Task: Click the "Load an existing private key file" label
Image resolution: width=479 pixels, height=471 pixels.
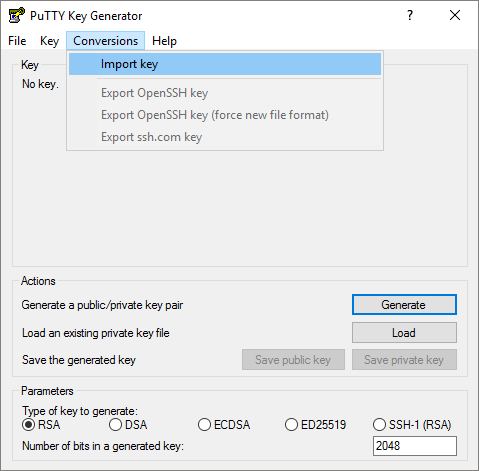Action: click(96, 333)
